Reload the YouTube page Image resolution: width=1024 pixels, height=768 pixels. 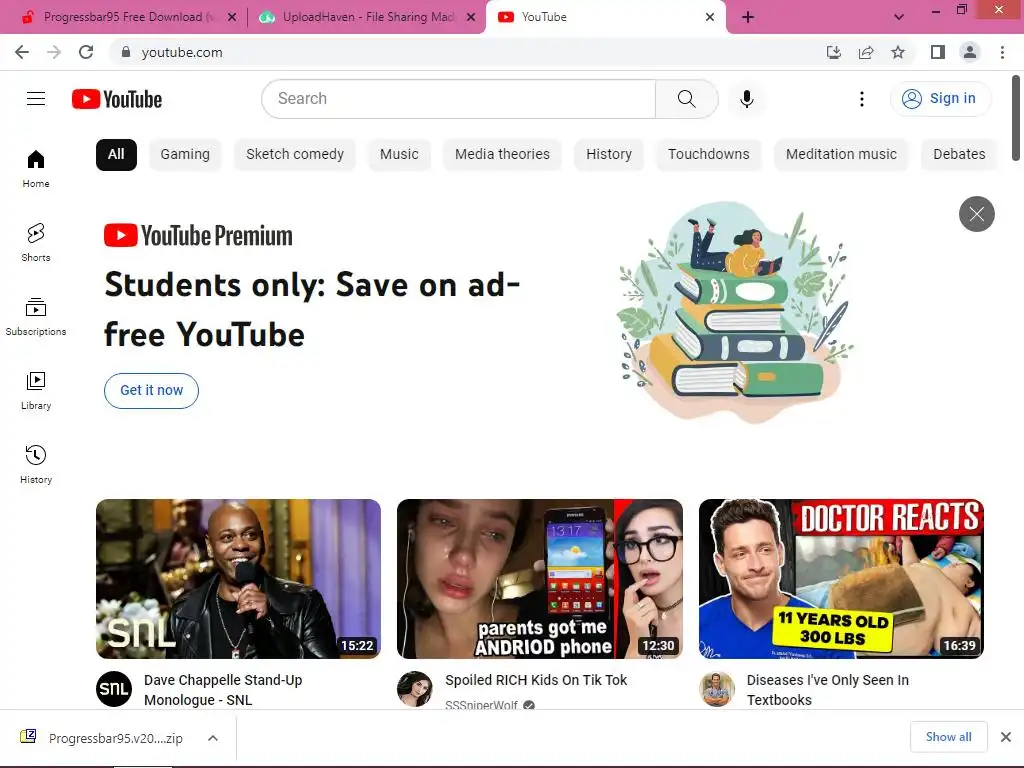tap(86, 52)
